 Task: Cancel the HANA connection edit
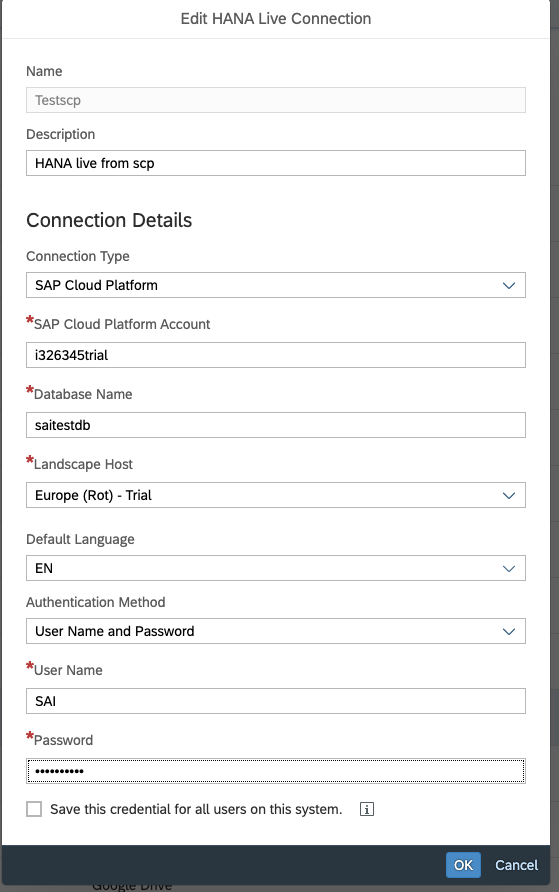point(516,865)
